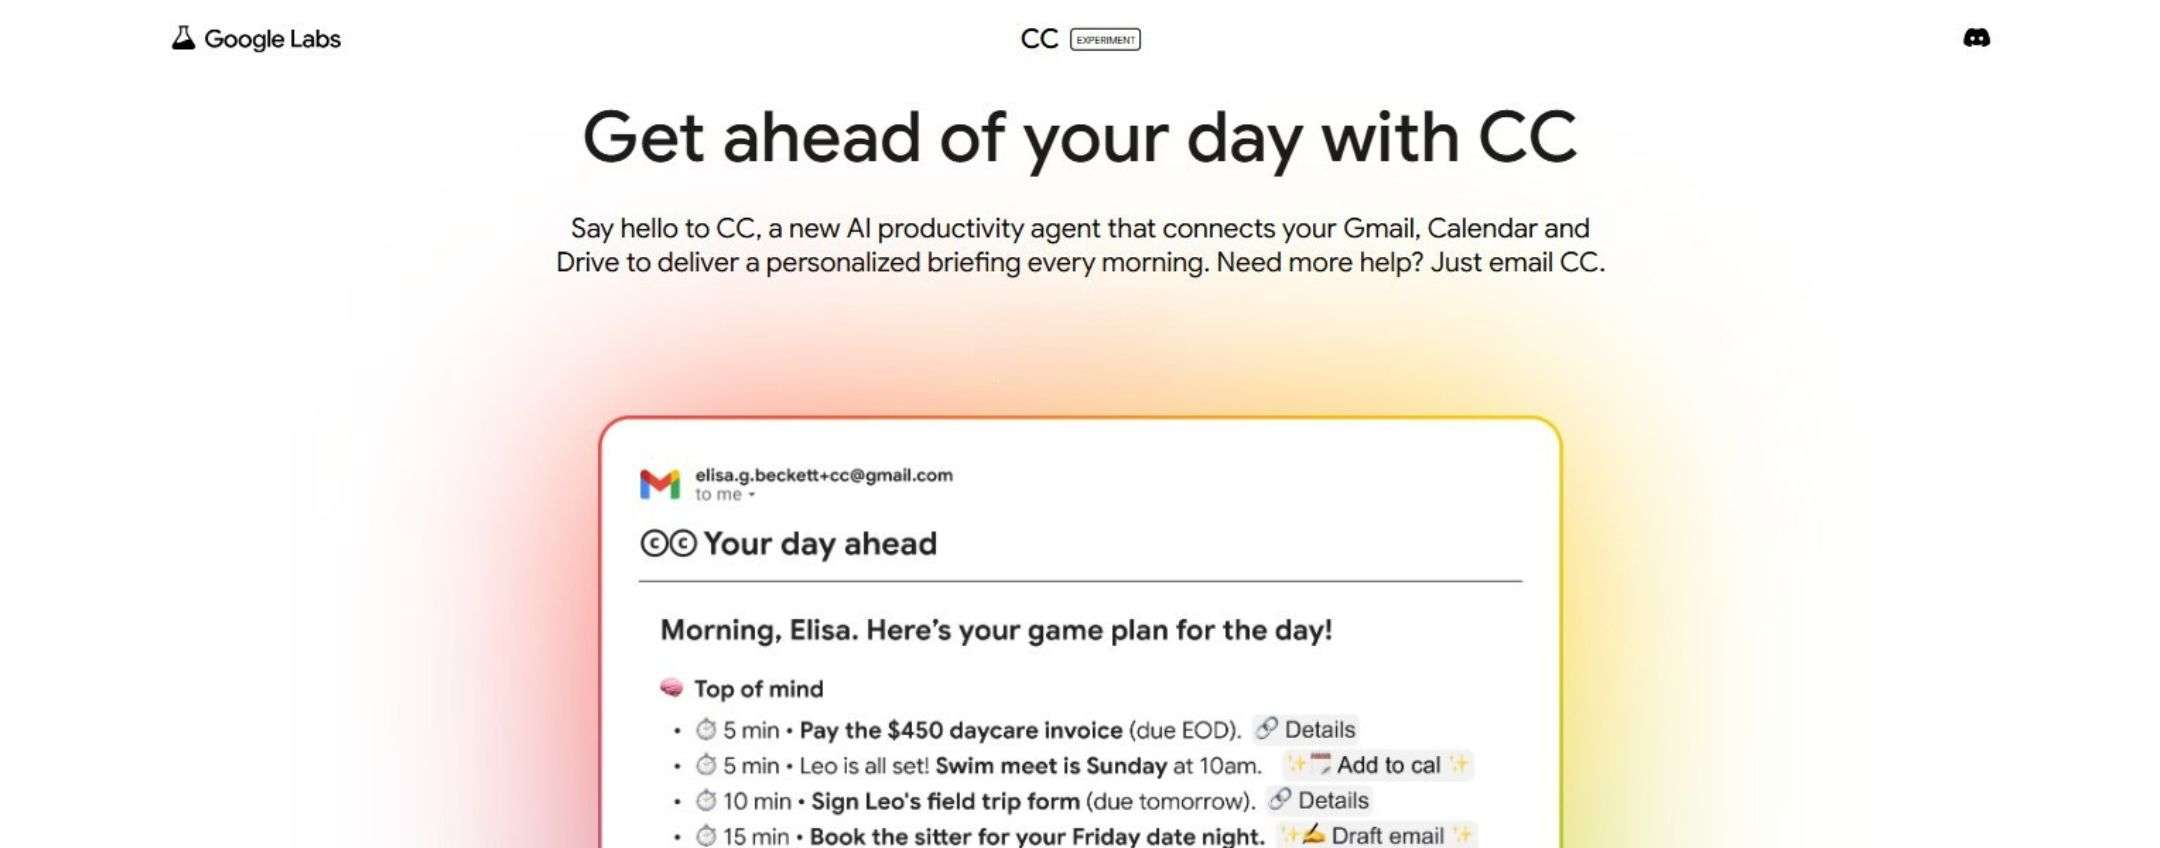Click the Draft email button
The height and width of the screenshot is (848, 2160).
1376,835
